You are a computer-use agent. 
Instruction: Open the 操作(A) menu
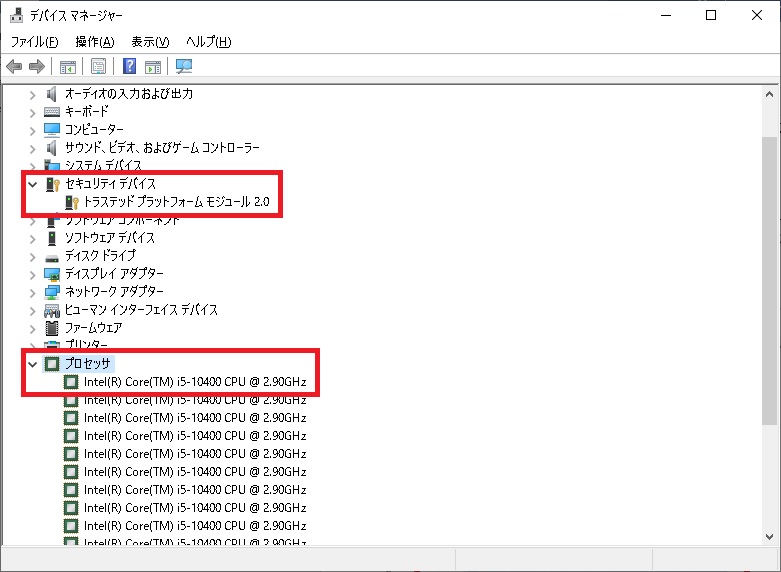click(95, 42)
